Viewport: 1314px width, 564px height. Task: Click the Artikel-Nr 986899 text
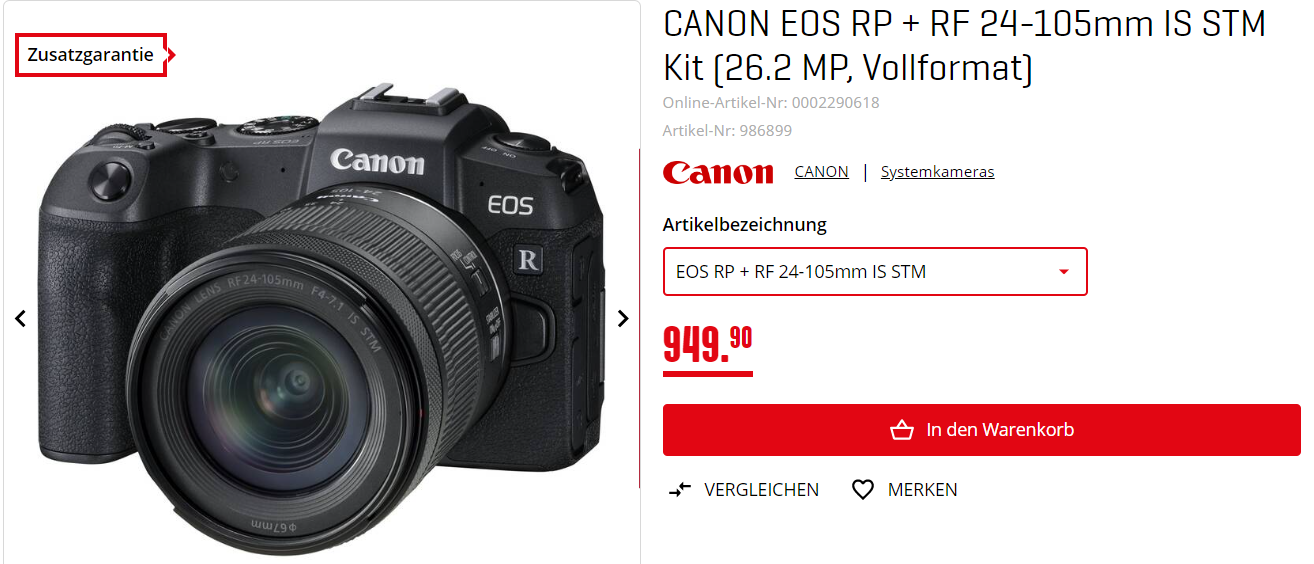click(x=727, y=130)
